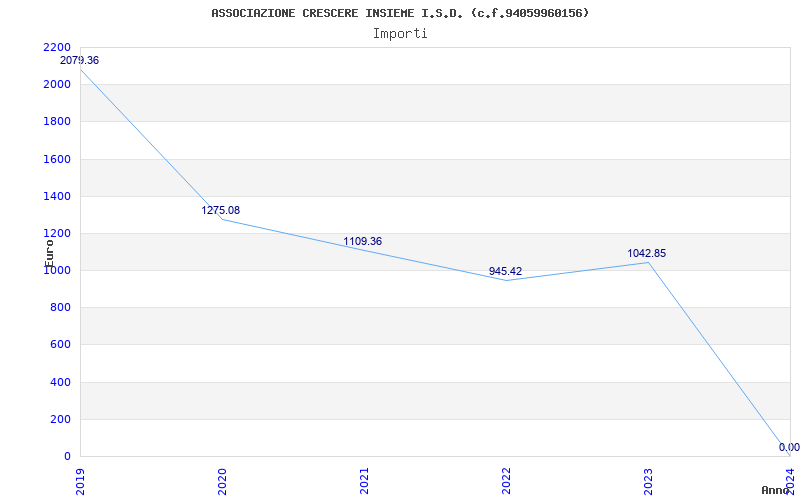Click the 2021 x-axis label

click(x=364, y=481)
